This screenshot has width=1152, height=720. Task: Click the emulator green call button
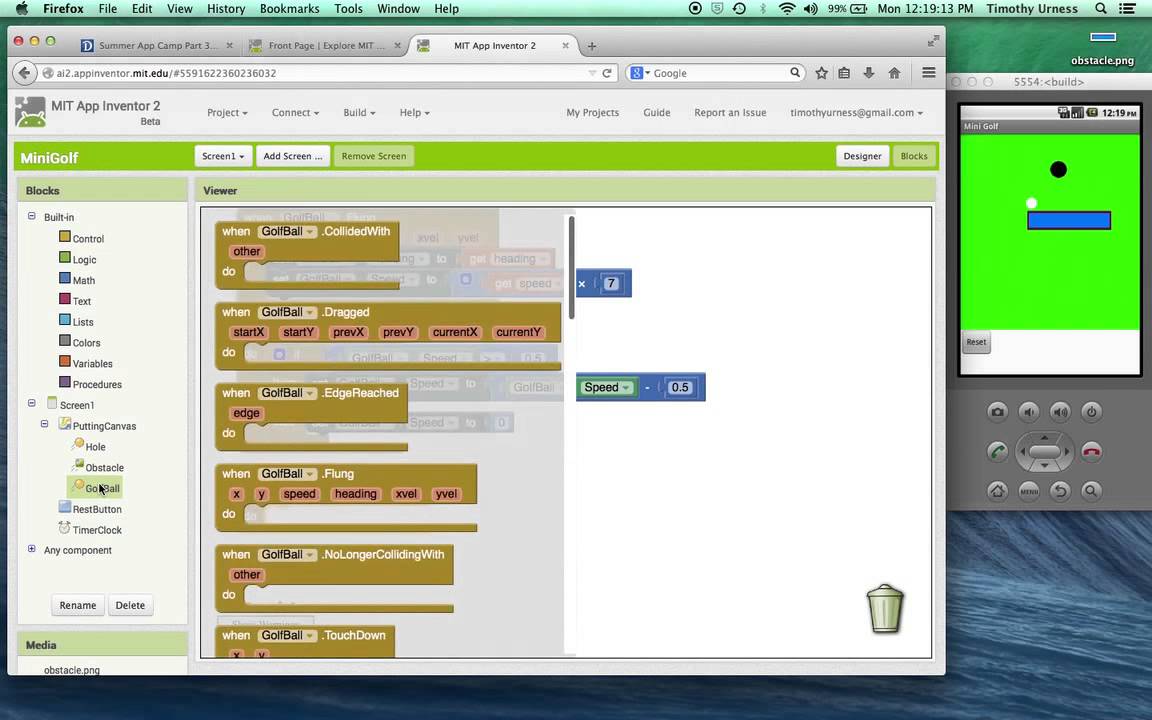[997, 451]
